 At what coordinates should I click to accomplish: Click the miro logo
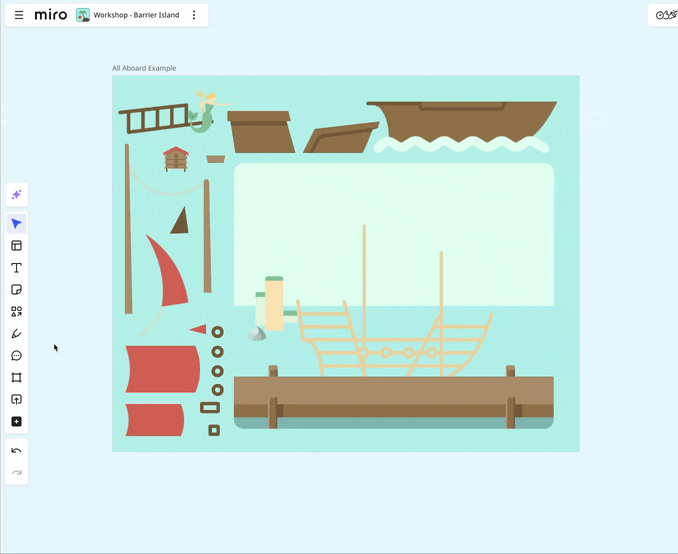[51, 15]
